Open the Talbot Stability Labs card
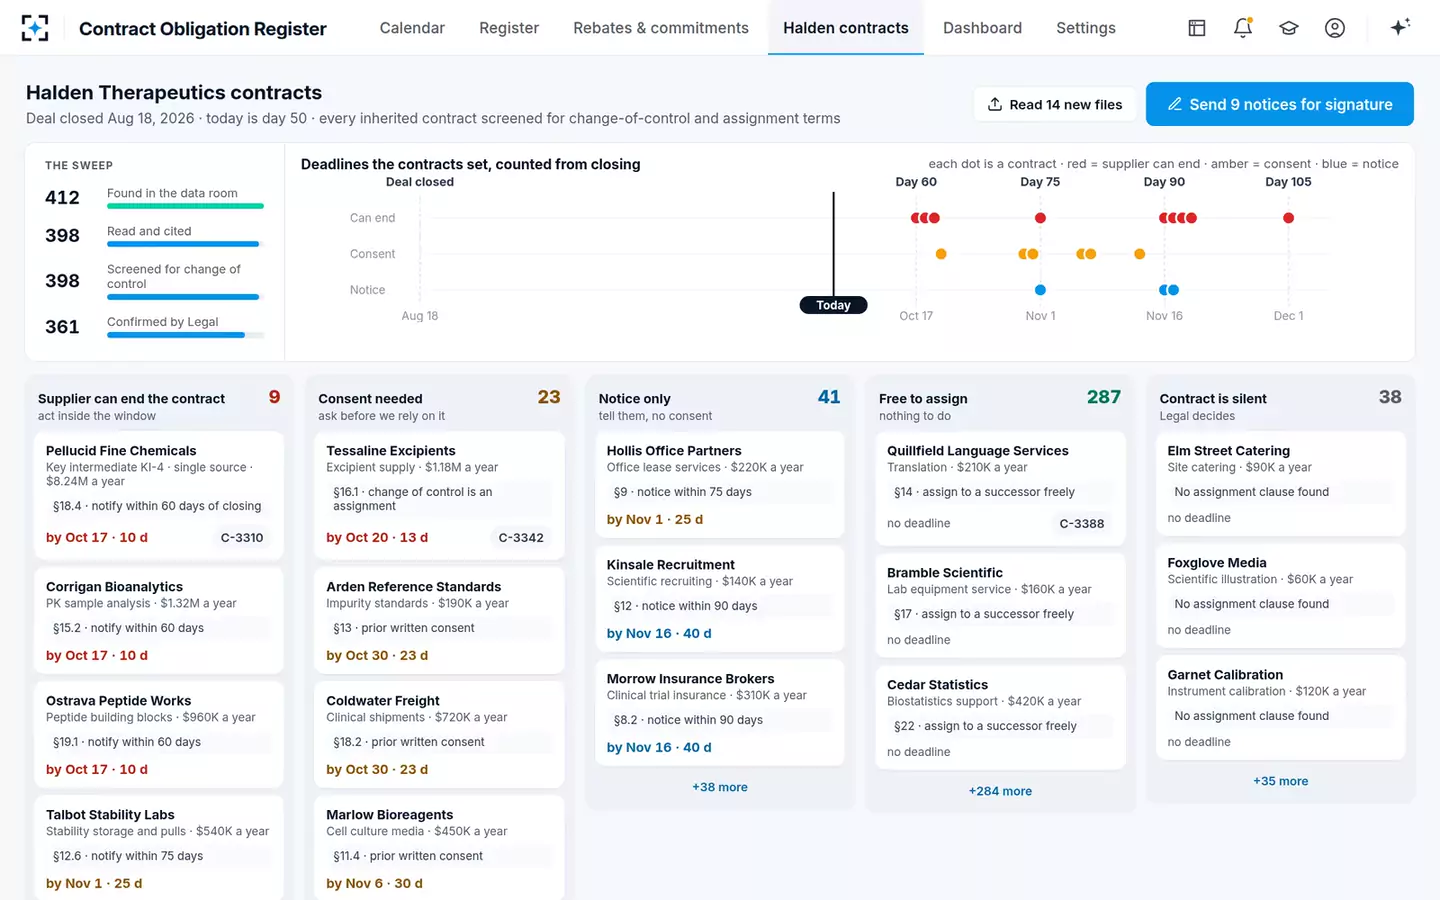This screenshot has height=900, width=1440. tap(158, 848)
